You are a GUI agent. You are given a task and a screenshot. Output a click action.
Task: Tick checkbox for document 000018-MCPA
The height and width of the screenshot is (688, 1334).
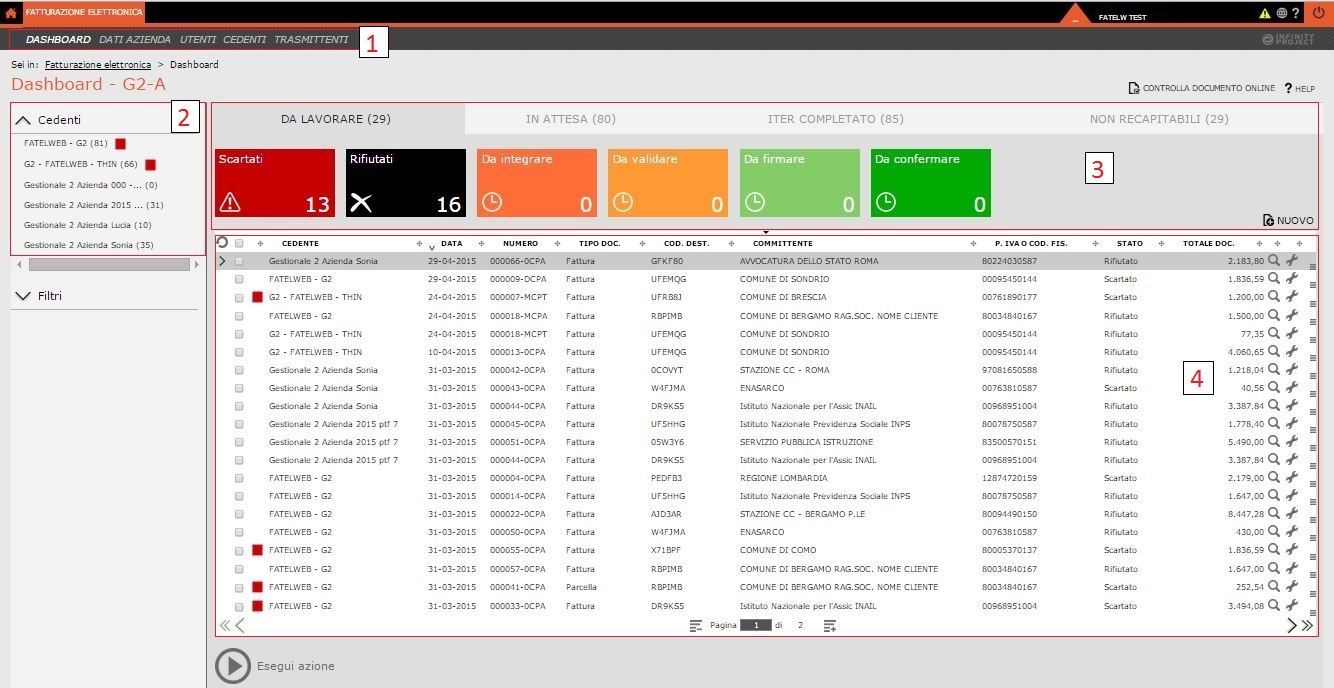(x=239, y=316)
